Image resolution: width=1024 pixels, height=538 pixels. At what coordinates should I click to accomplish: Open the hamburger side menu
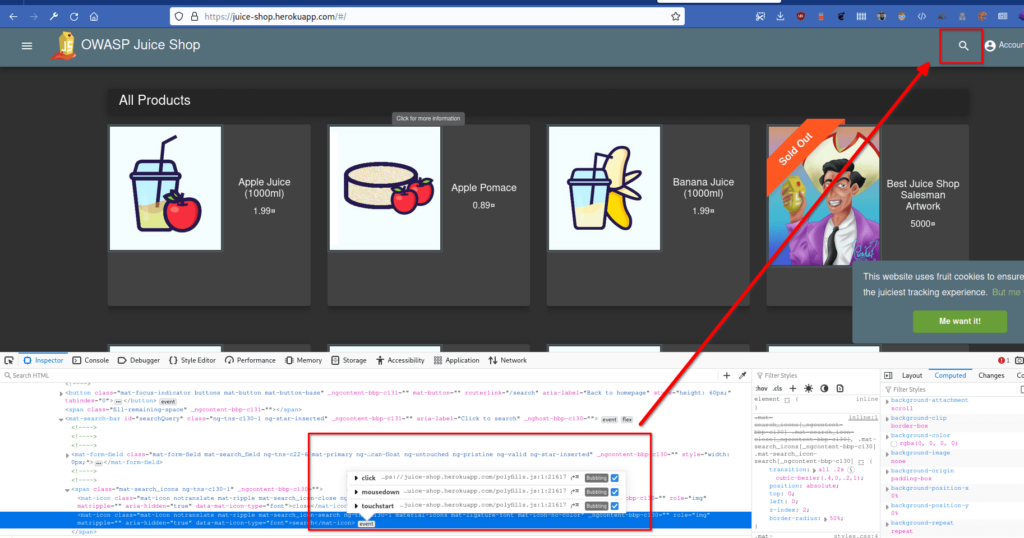27,46
